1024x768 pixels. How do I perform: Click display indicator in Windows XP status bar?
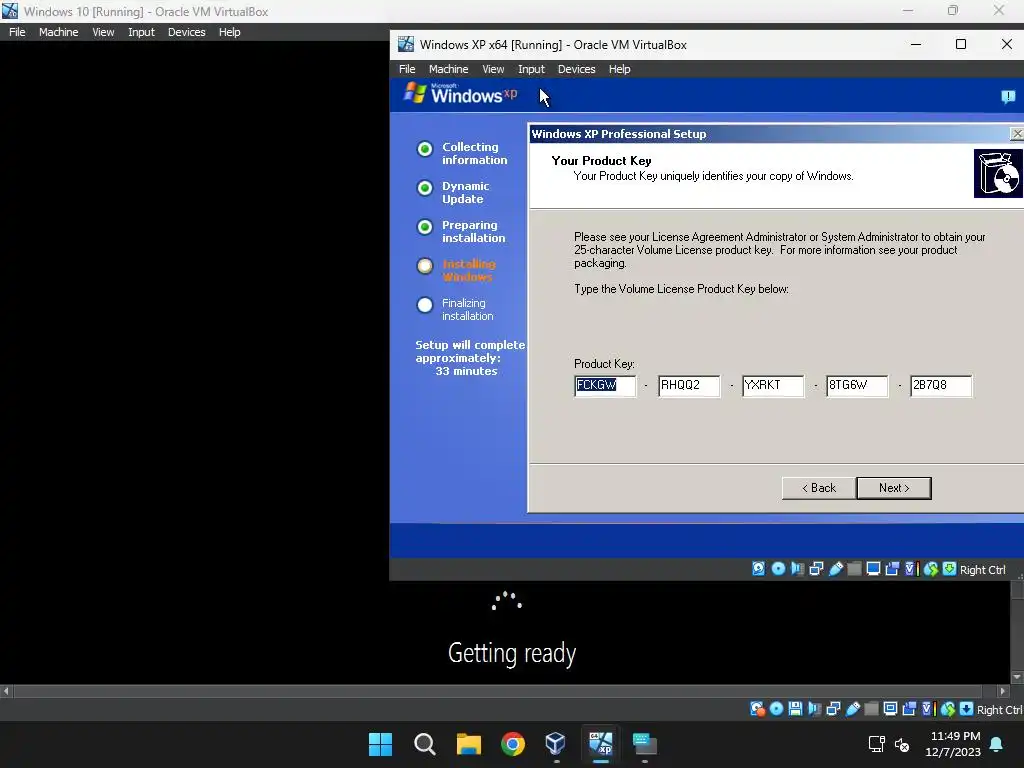[x=873, y=569]
